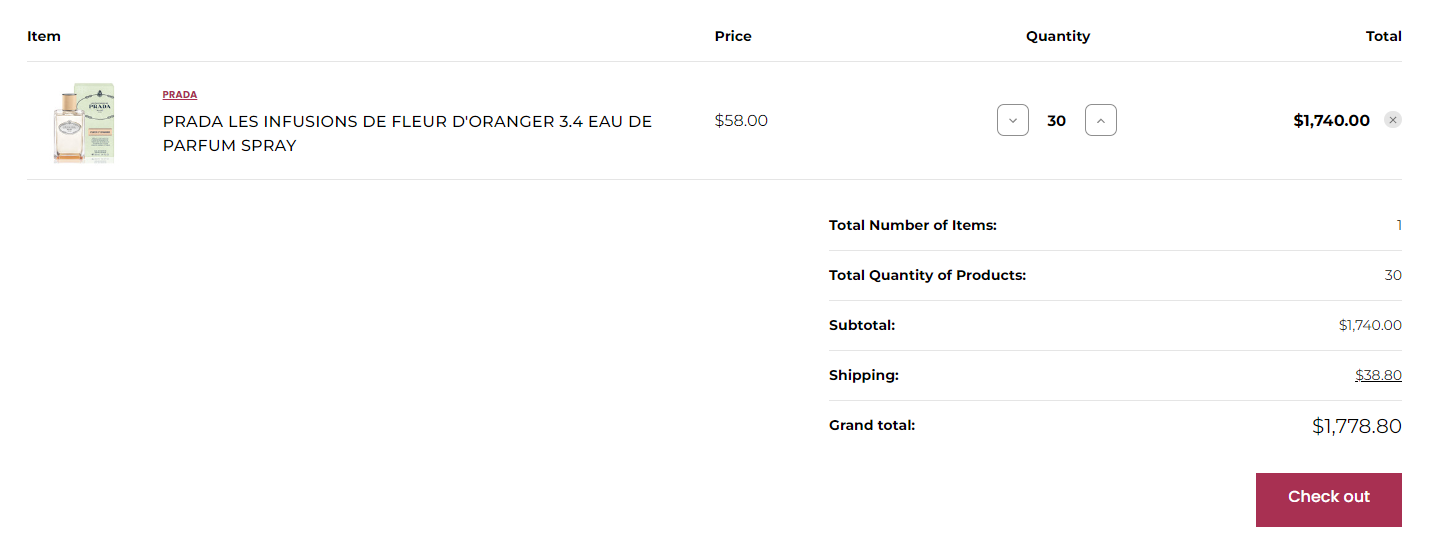Screen dimensions: 1445x551
Task: Click the $1,778.80 grand total amount
Action: 1356,426
